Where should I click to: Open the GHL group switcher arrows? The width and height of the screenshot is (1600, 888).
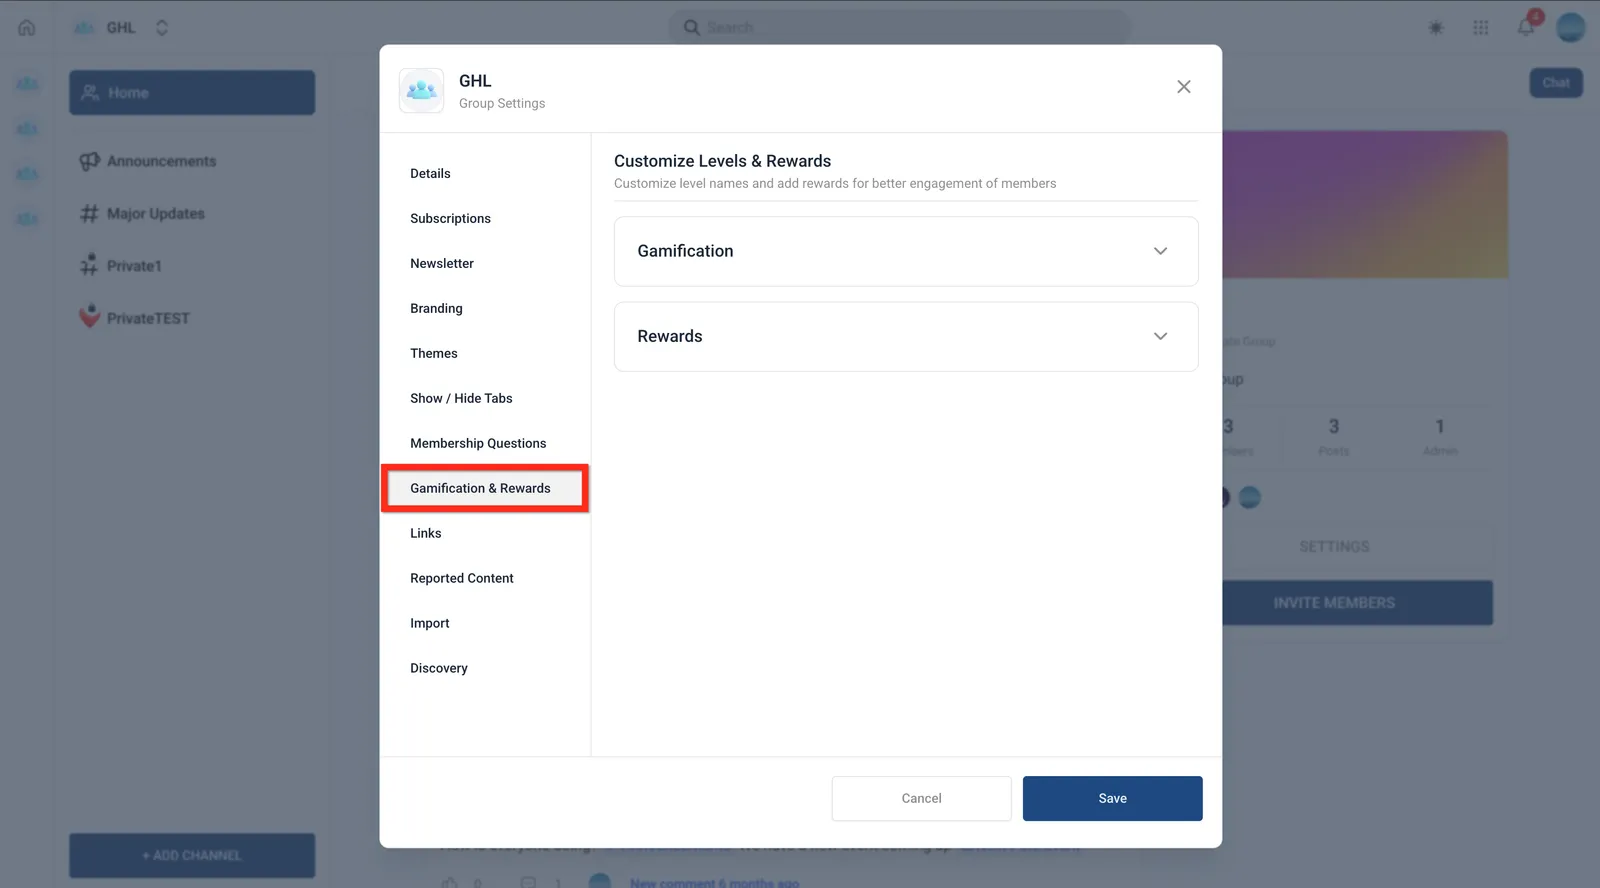162,28
